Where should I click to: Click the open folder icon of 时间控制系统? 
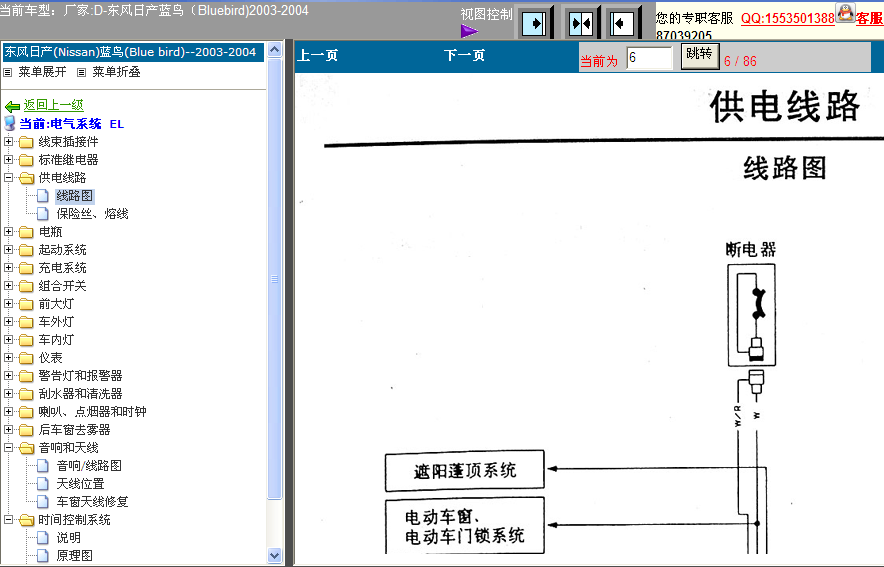tap(26, 520)
